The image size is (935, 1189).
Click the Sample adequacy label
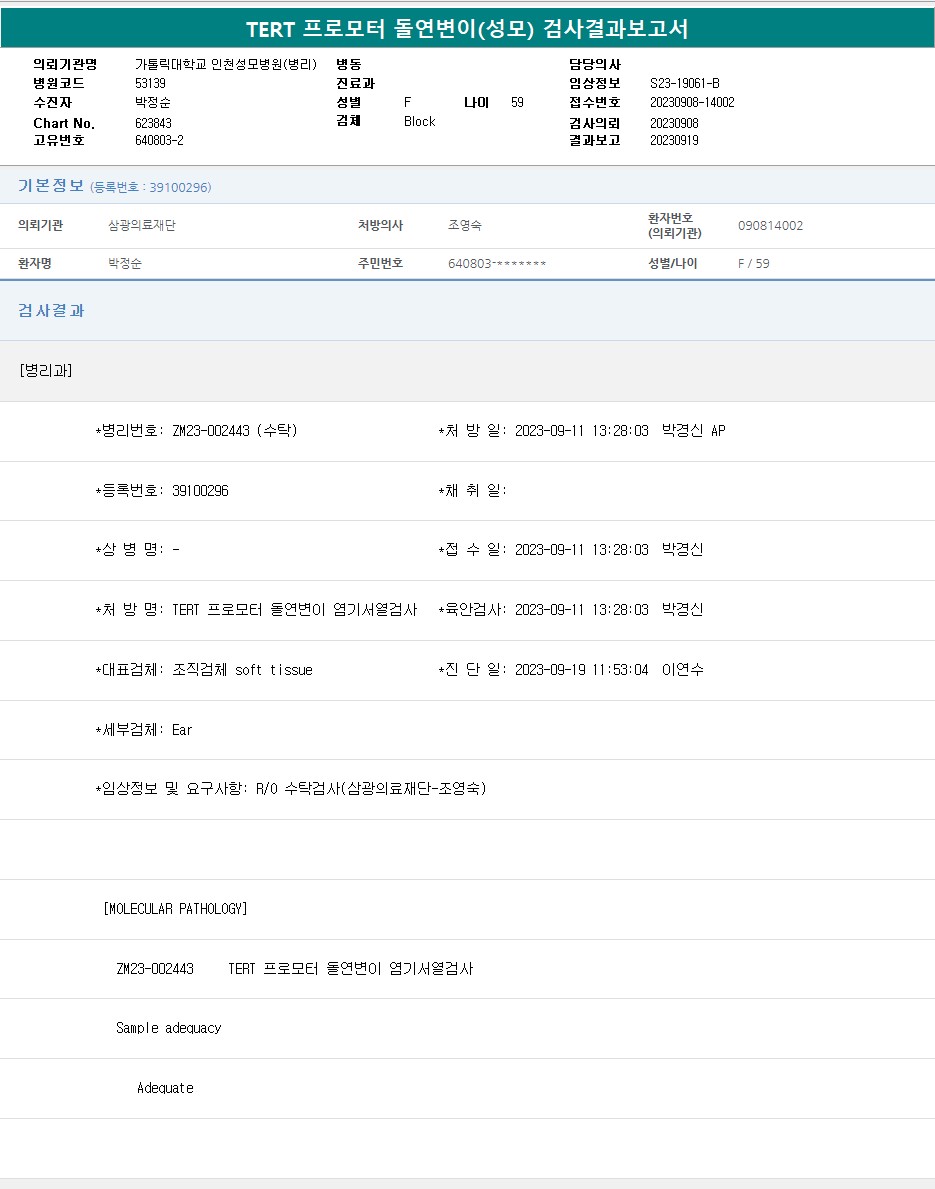click(168, 1028)
